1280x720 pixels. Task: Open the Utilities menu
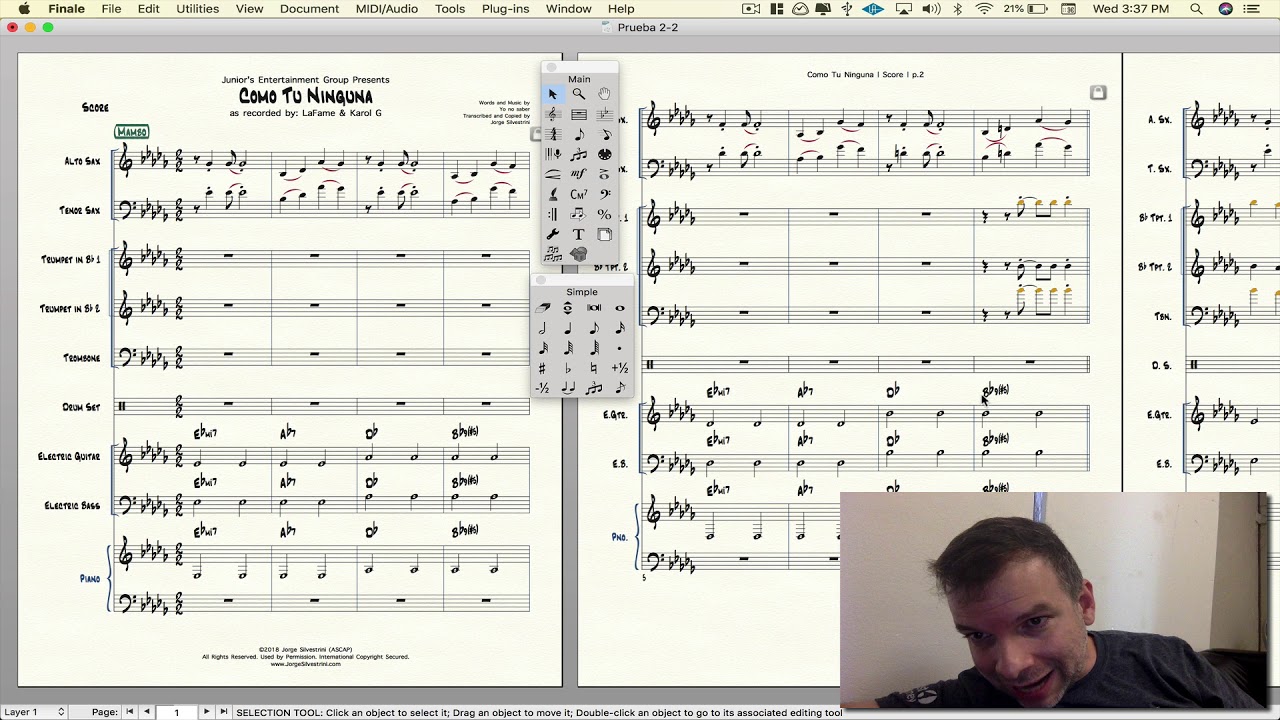click(x=198, y=9)
